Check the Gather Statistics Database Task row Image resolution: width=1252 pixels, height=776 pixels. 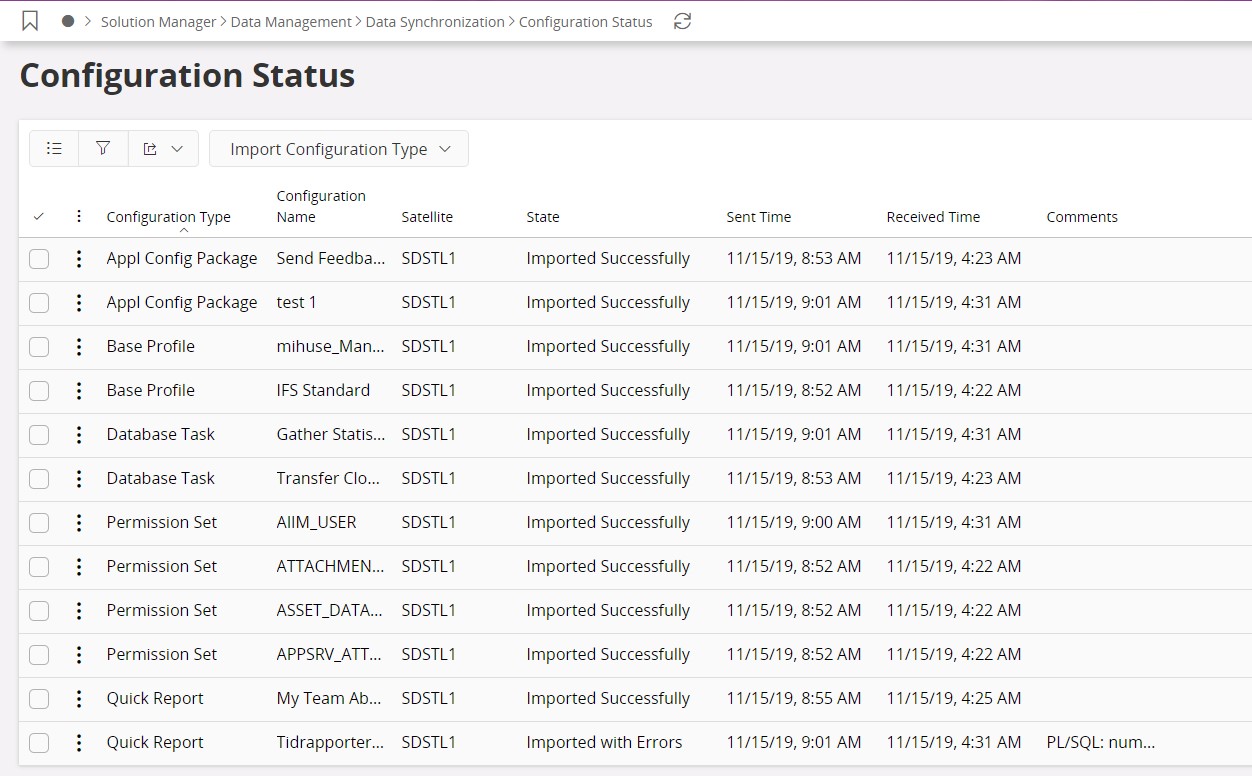[x=39, y=435]
